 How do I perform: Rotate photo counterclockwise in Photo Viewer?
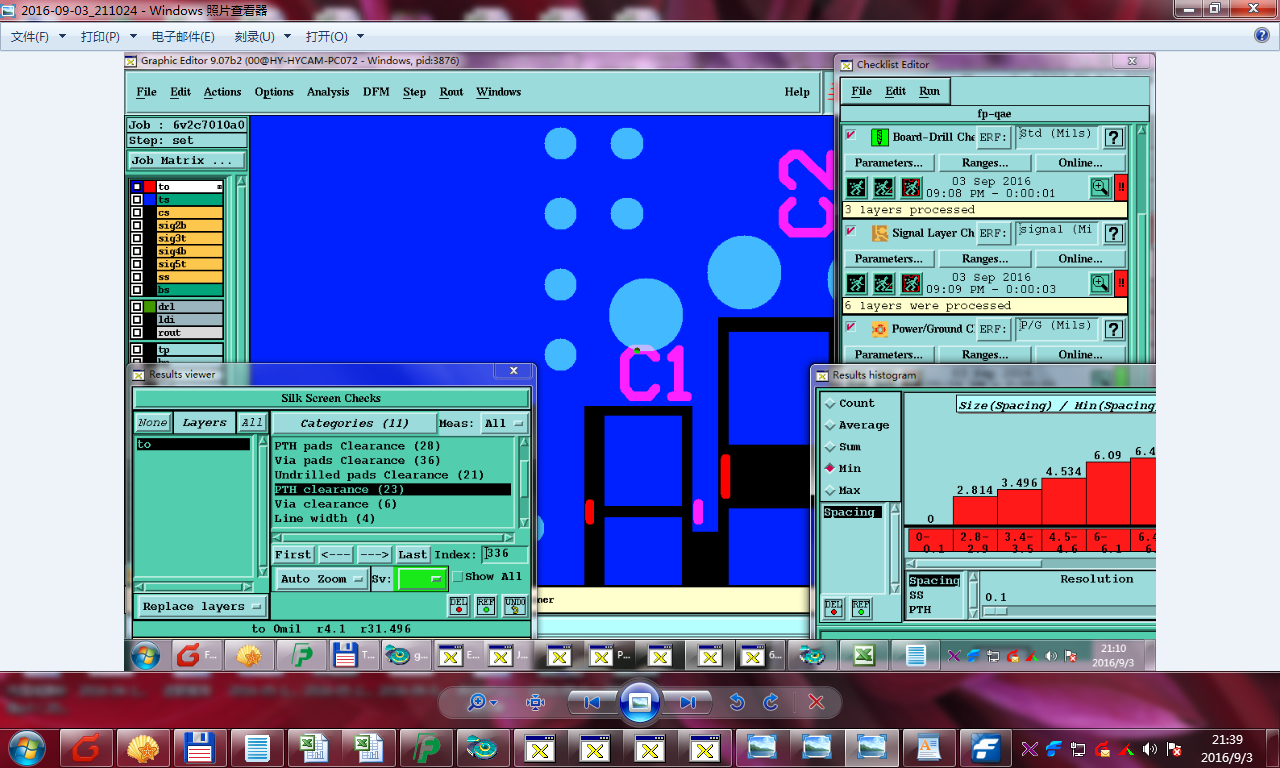[737, 702]
